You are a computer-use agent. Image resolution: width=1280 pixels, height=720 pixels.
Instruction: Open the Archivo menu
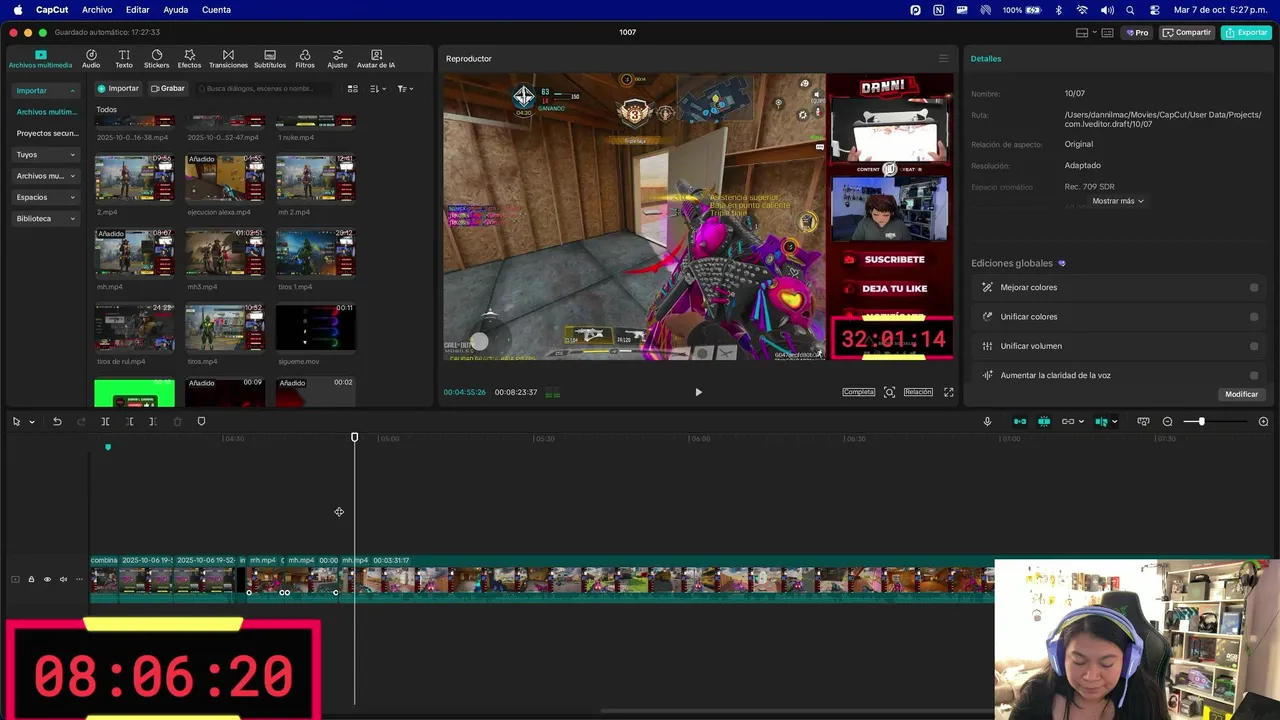97,10
